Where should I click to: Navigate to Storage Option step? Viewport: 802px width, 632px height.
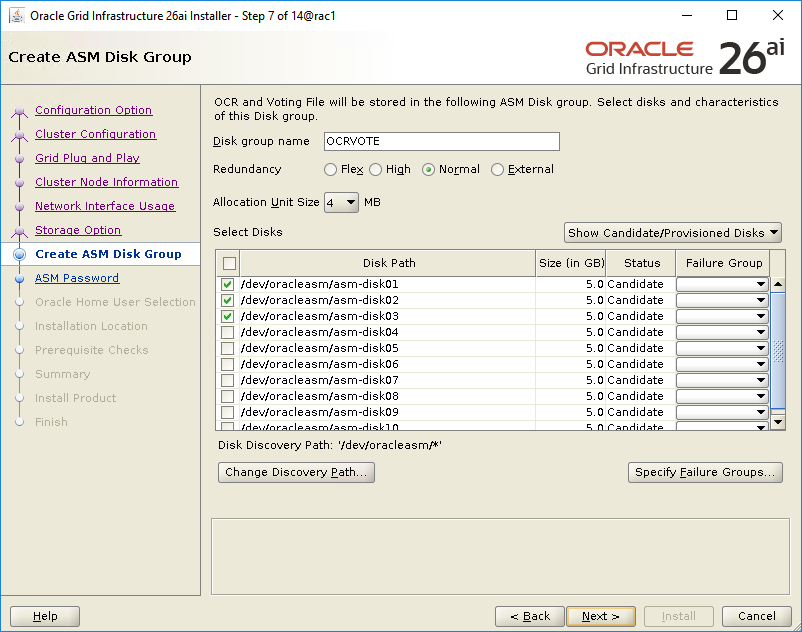[78, 230]
